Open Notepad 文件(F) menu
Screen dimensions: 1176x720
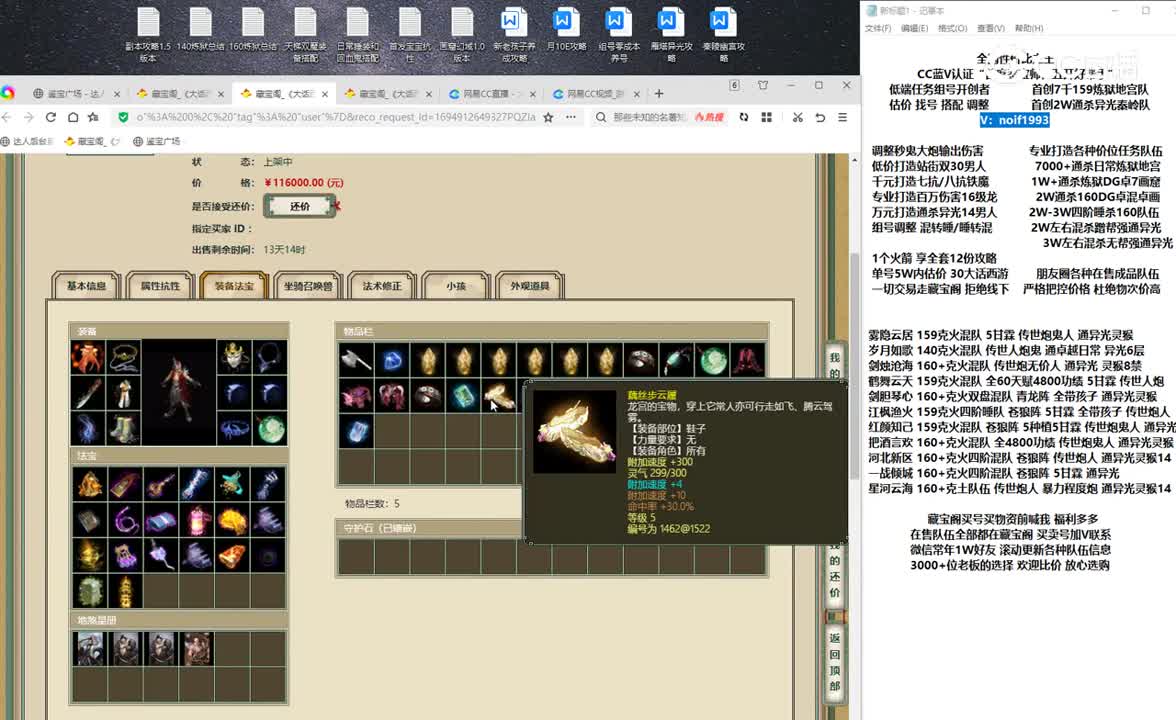[878, 28]
